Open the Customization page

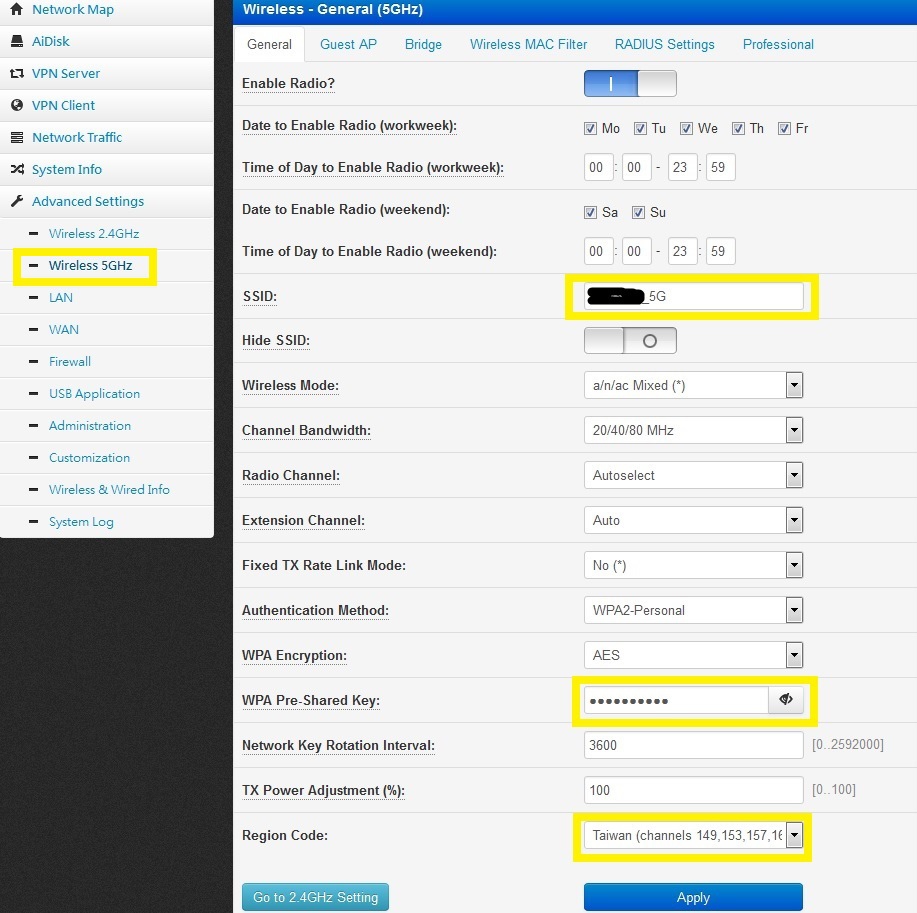tap(89, 458)
